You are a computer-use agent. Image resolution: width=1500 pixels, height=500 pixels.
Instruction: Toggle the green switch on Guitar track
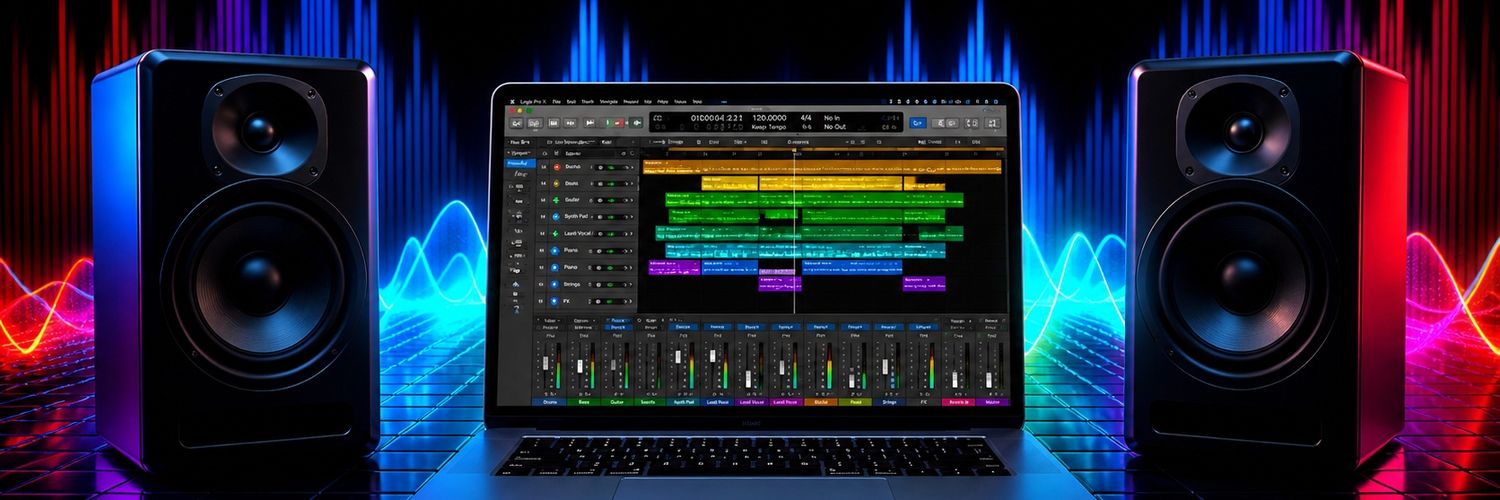pyautogui.click(x=610, y=200)
